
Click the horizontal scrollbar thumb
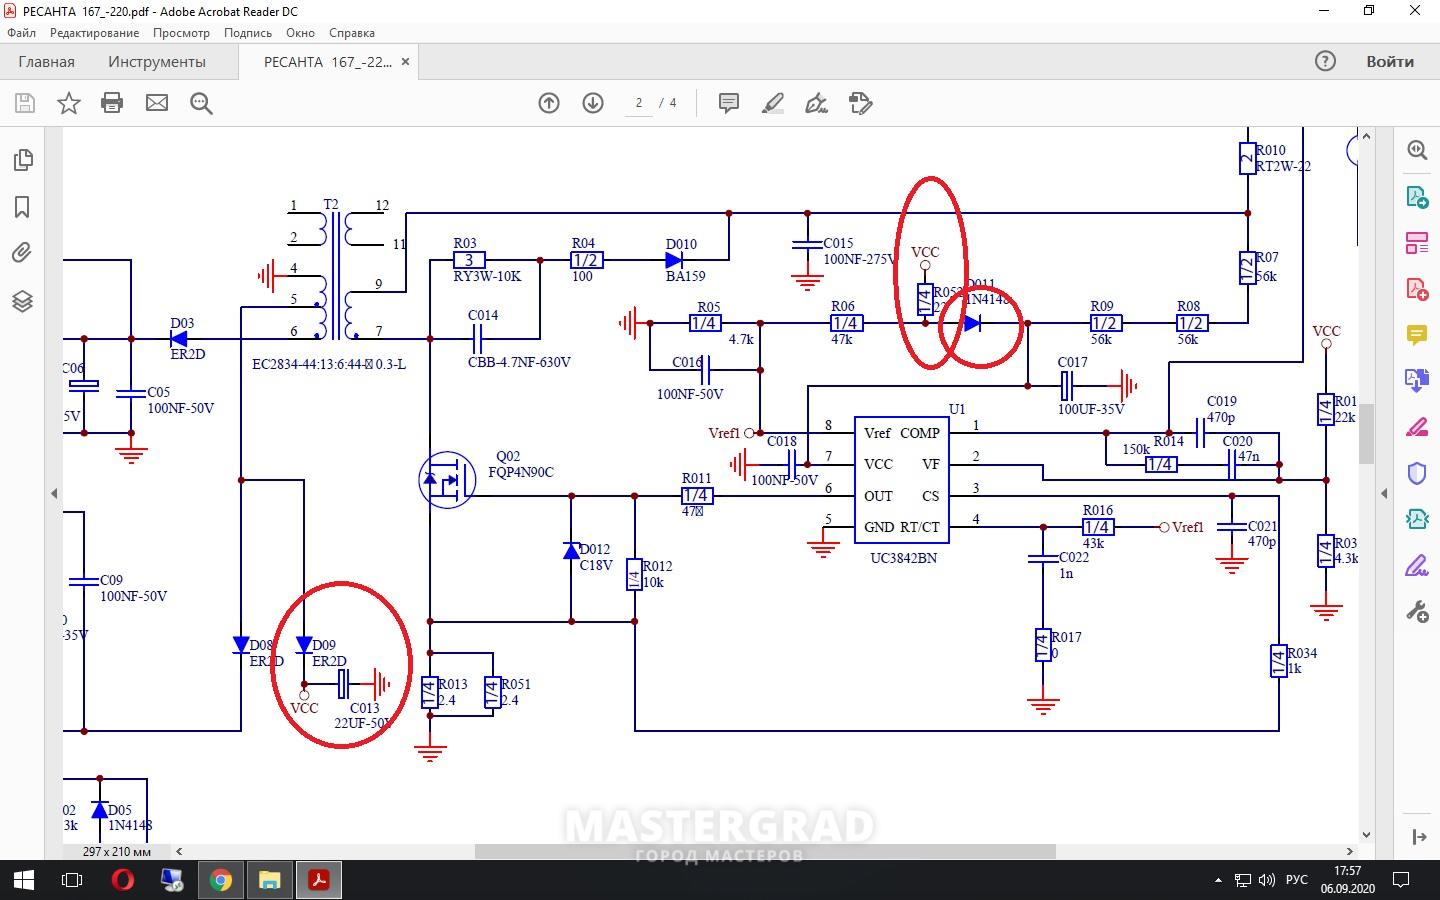[x=765, y=852]
